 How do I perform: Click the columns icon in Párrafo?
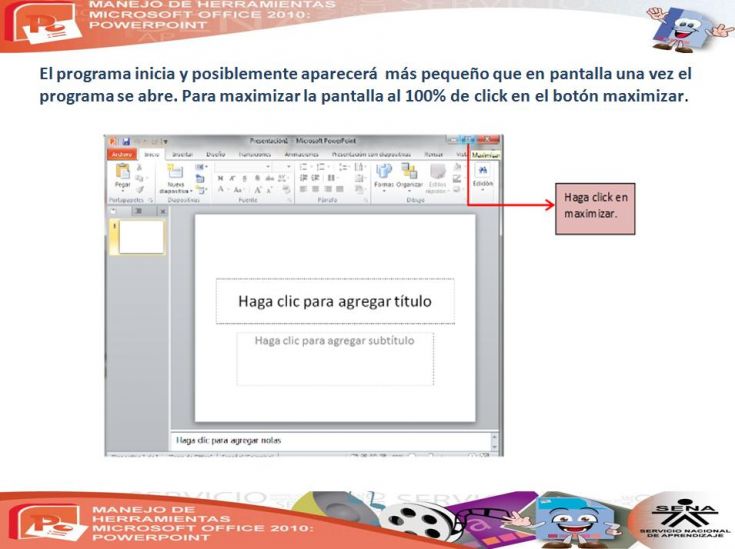(331, 178)
